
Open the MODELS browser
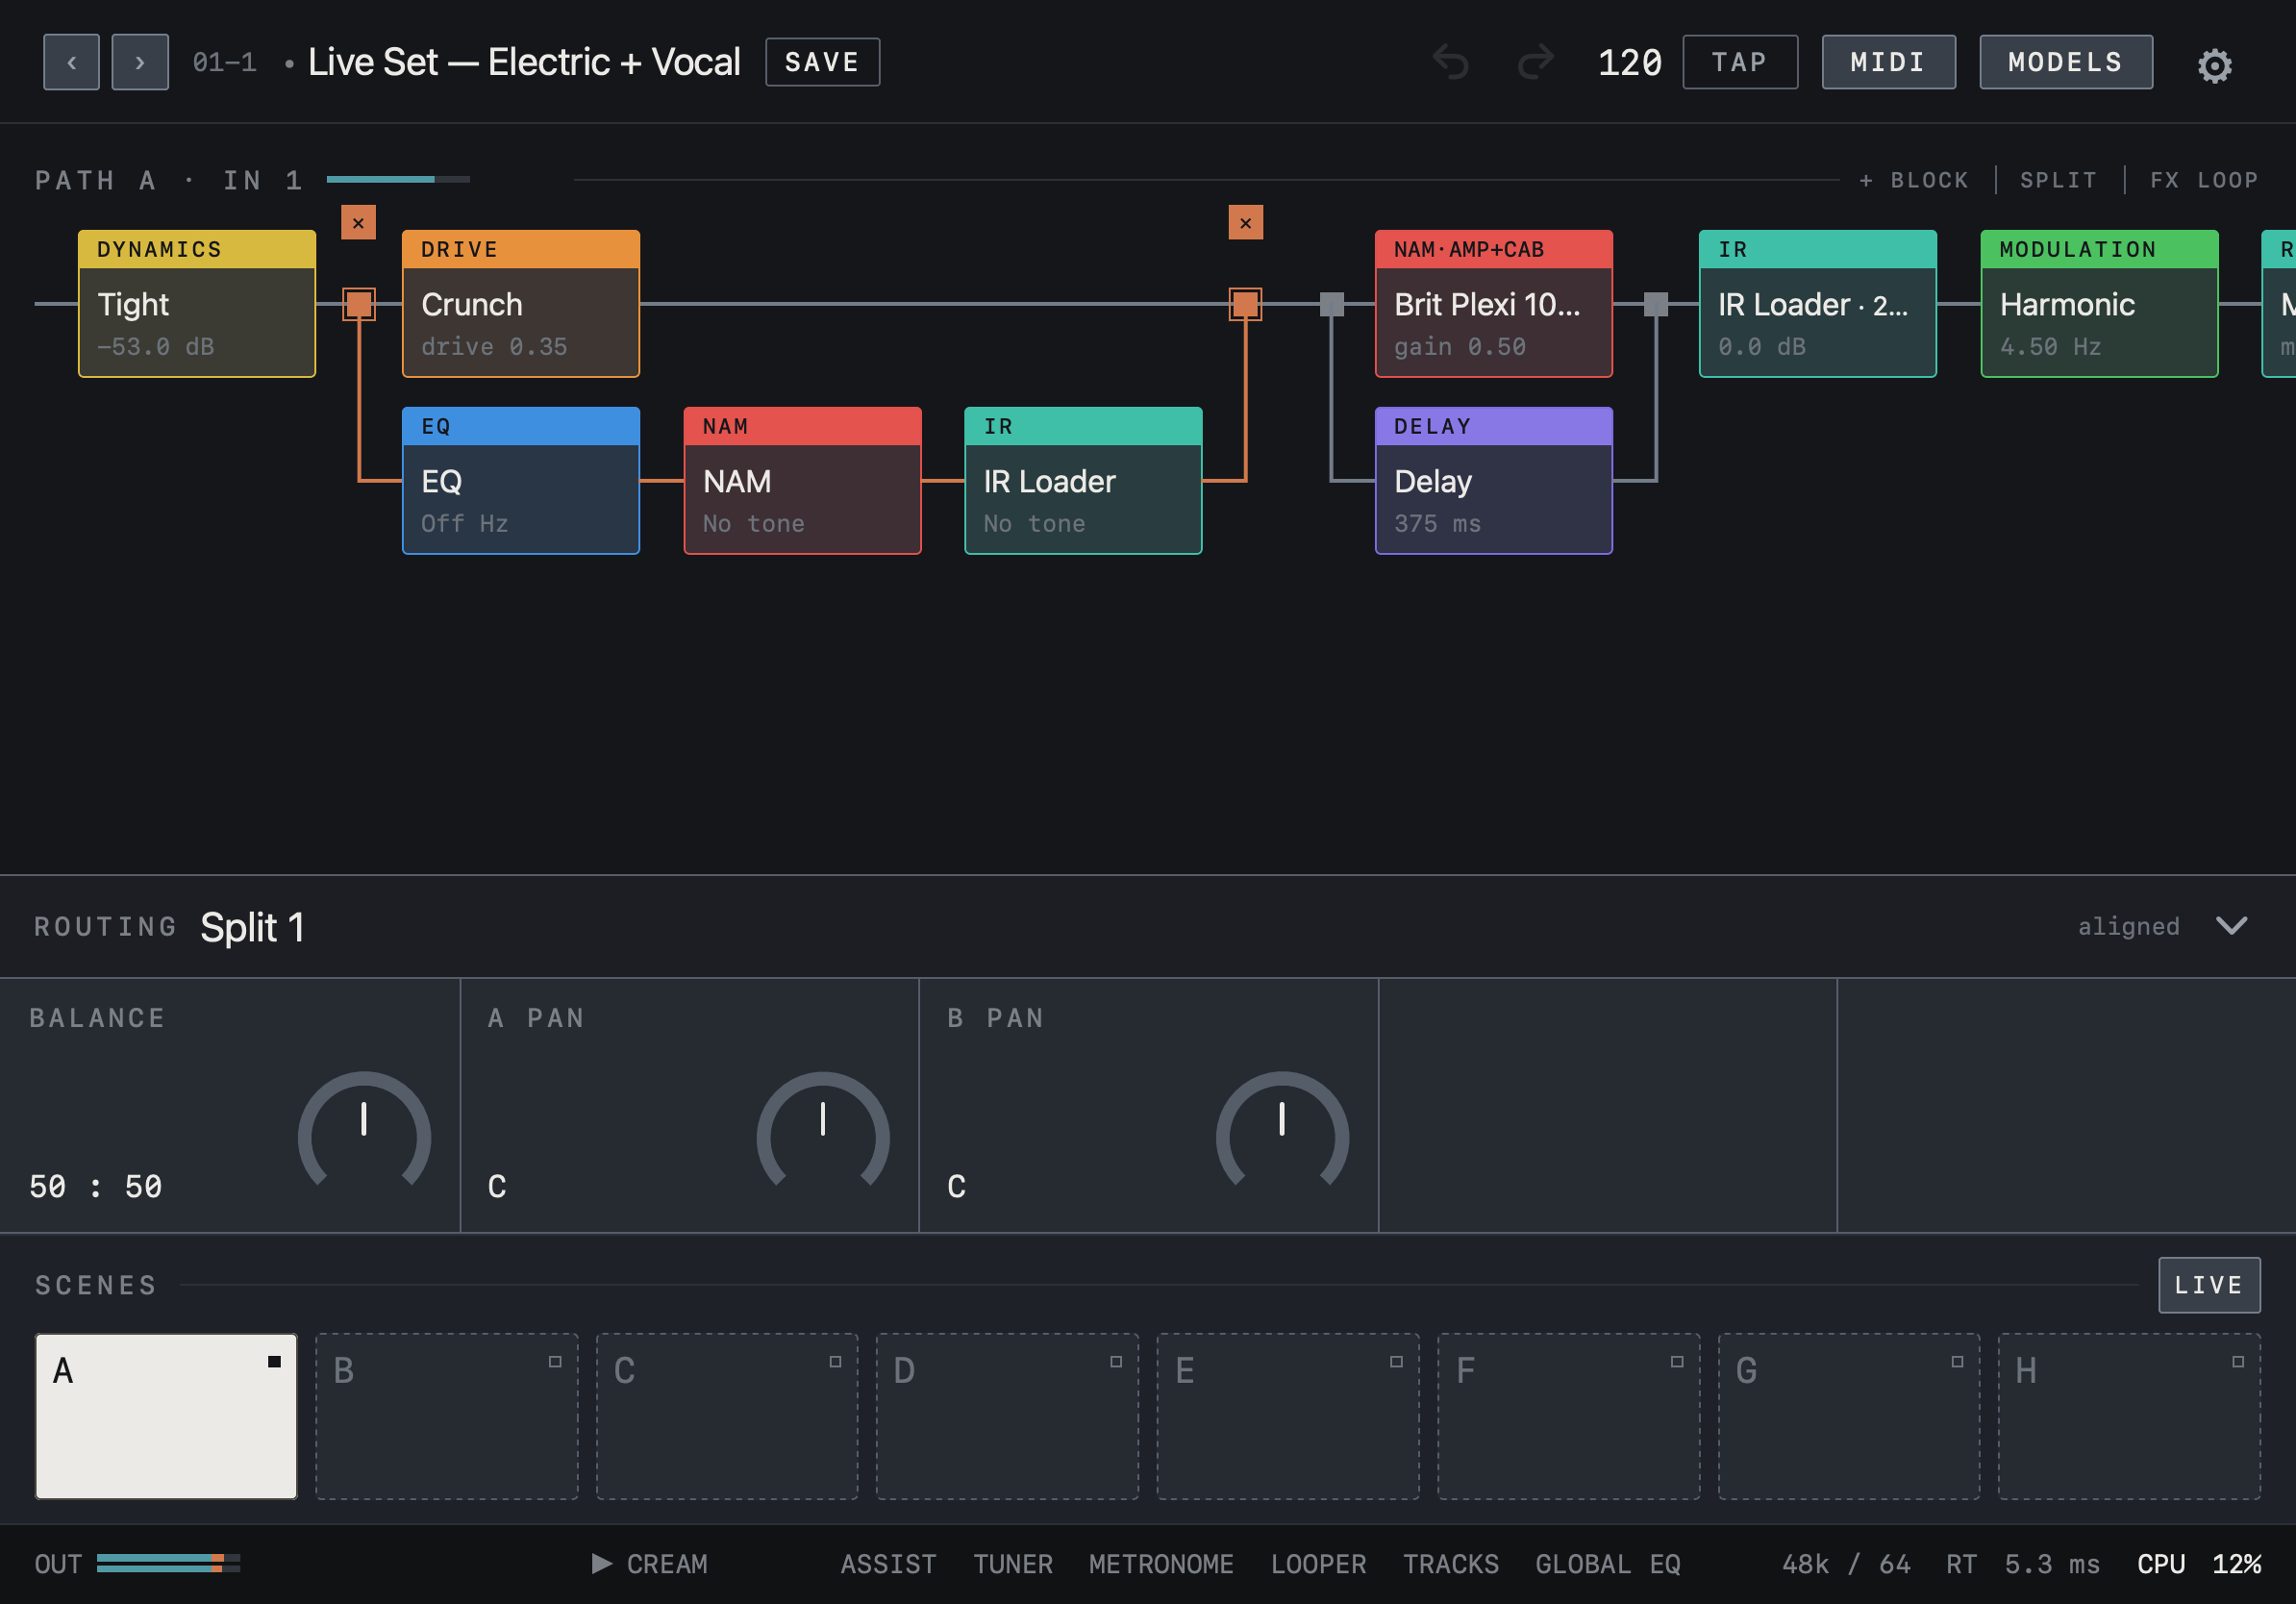(x=2065, y=62)
